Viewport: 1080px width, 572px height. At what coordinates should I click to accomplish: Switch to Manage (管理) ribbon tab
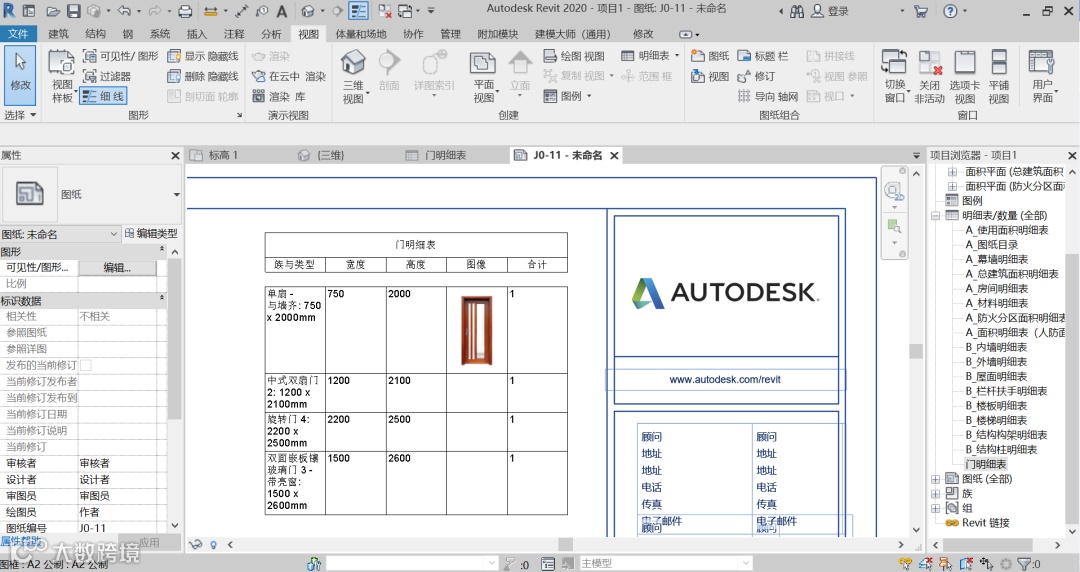(x=450, y=34)
